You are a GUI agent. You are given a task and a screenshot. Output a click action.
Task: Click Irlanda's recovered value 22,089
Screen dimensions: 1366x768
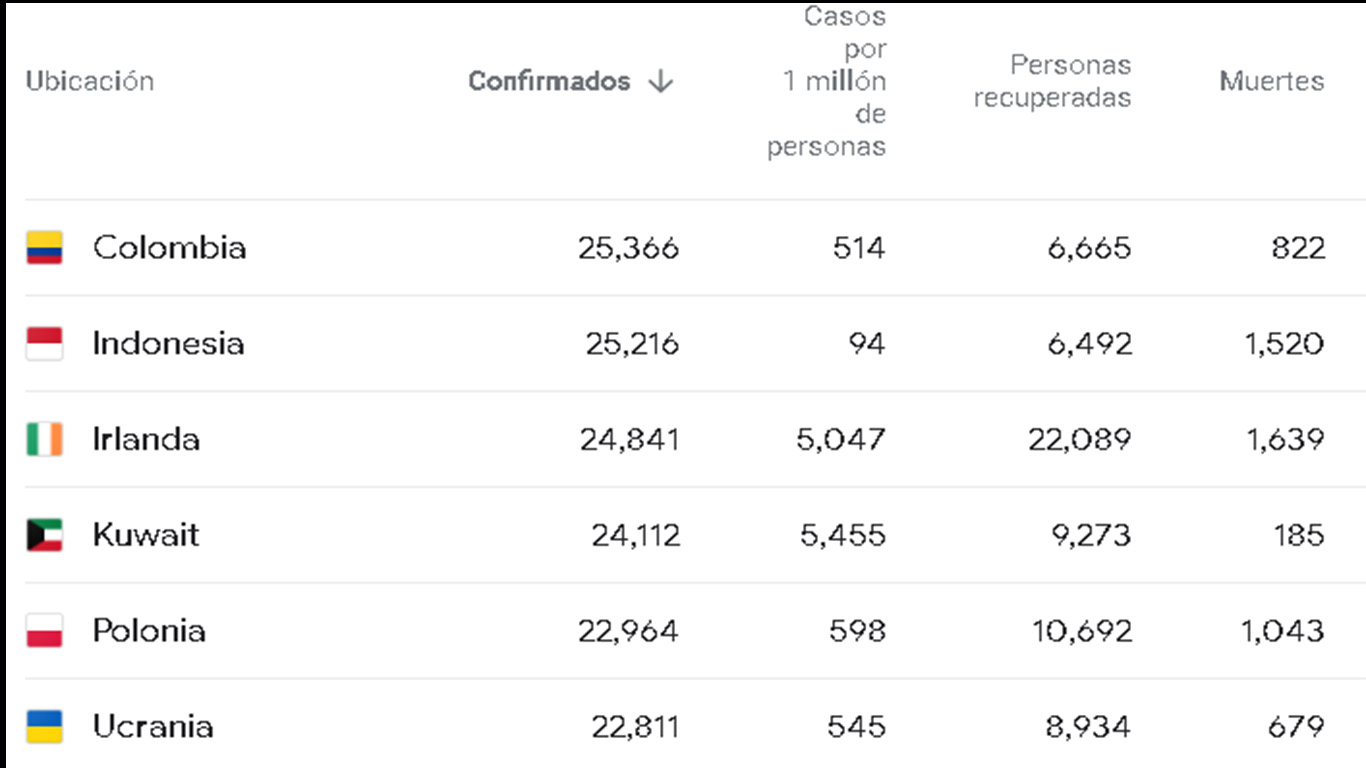click(1080, 439)
